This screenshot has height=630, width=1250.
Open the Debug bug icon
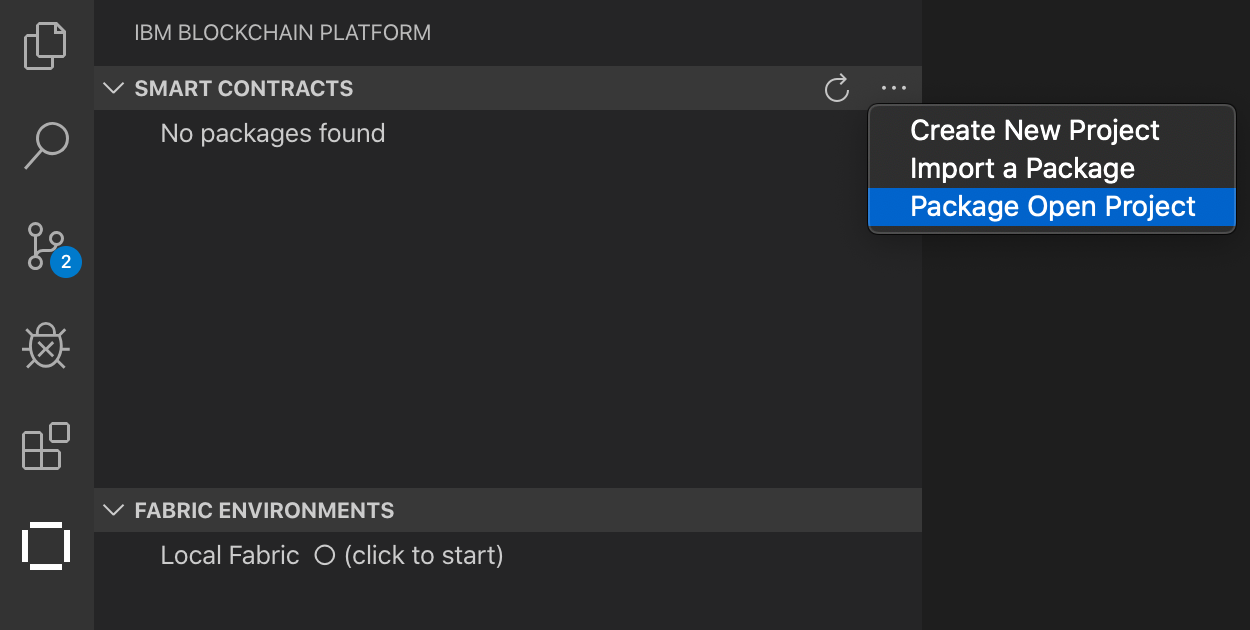[46, 346]
